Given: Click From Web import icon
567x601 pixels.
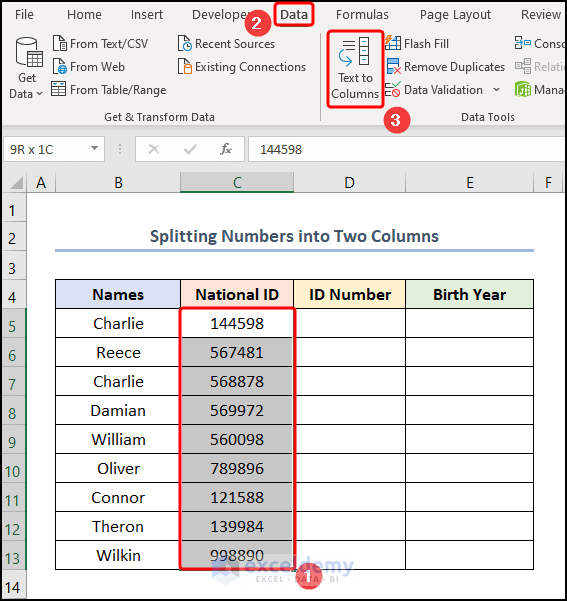Looking at the screenshot, I should click(60, 66).
